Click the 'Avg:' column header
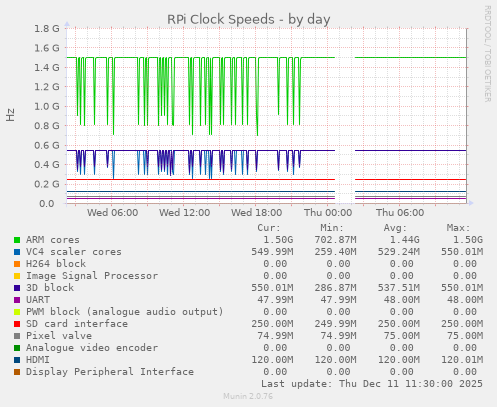This screenshot has width=497, height=407. [x=395, y=228]
